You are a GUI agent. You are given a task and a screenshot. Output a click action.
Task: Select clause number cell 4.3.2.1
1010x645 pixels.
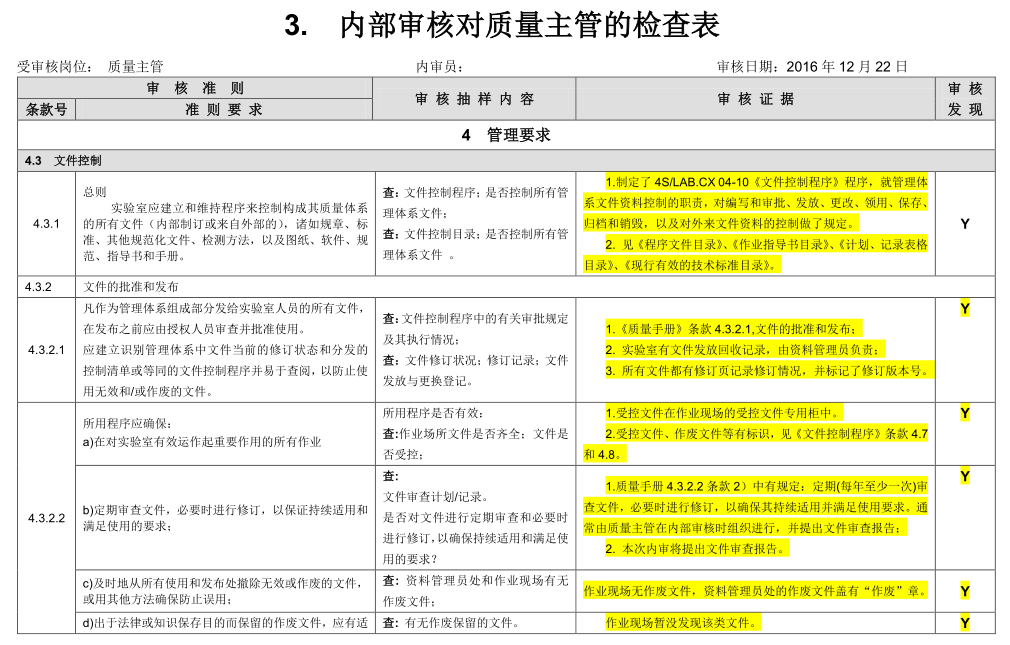(x=46, y=350)
